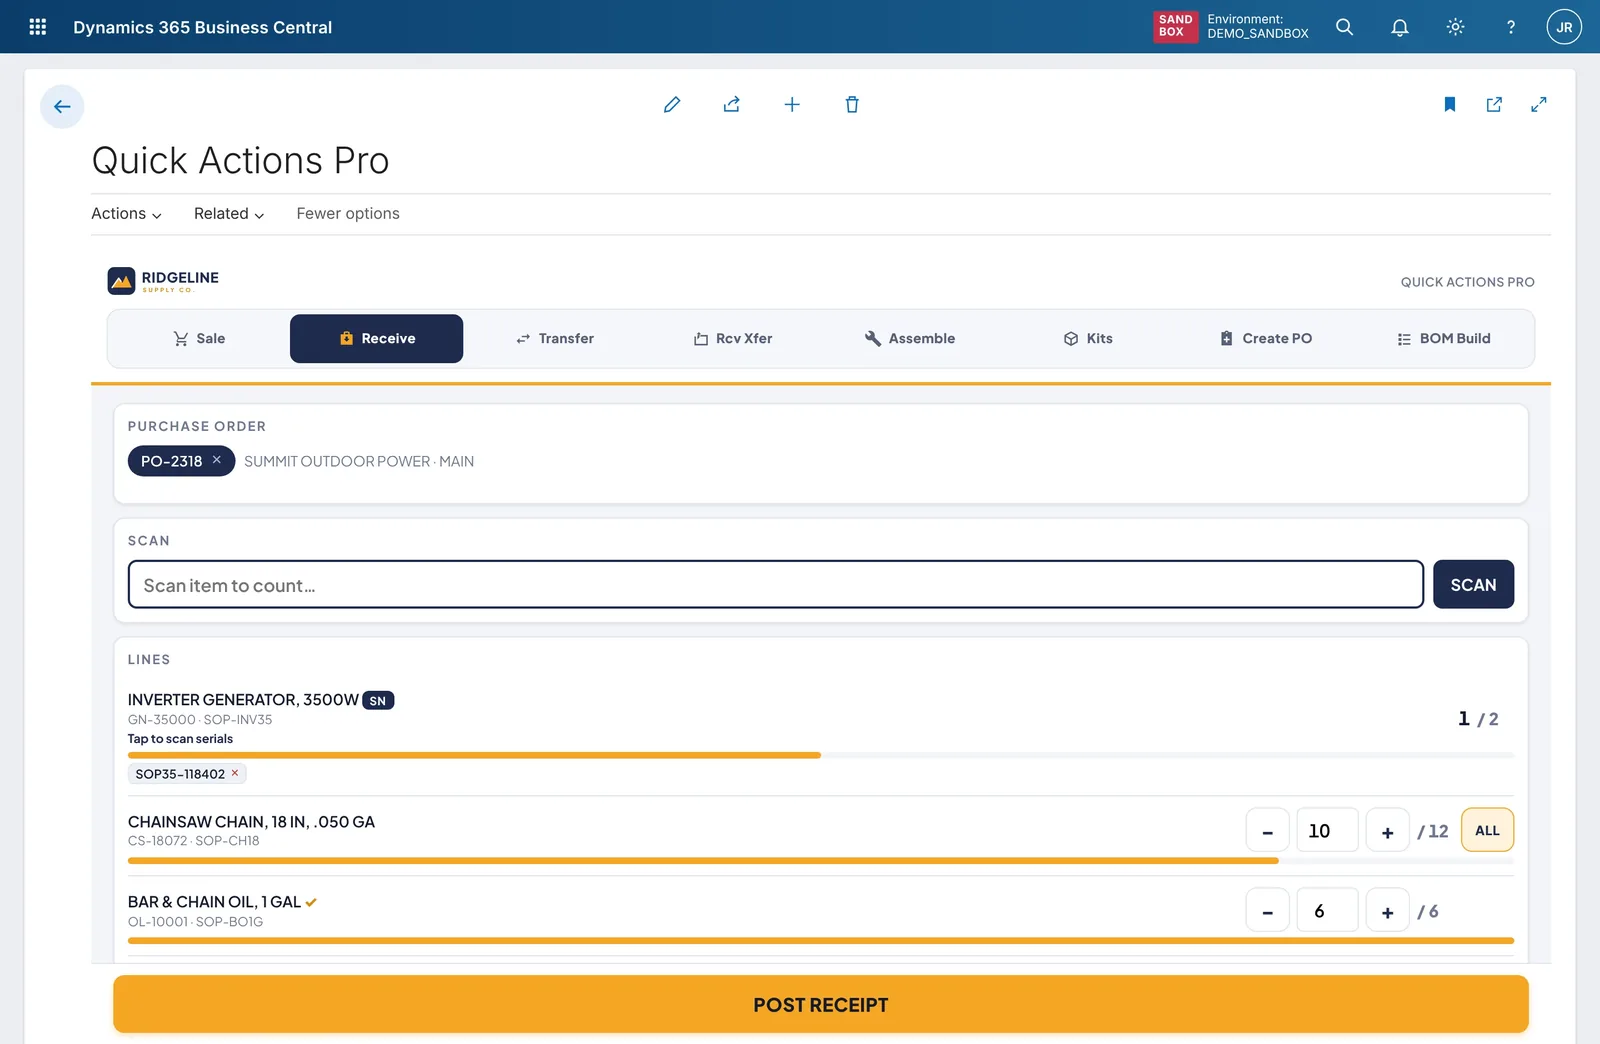Click the SANDBOX environment badge

pyautogui.click(x=1175, y=26)
